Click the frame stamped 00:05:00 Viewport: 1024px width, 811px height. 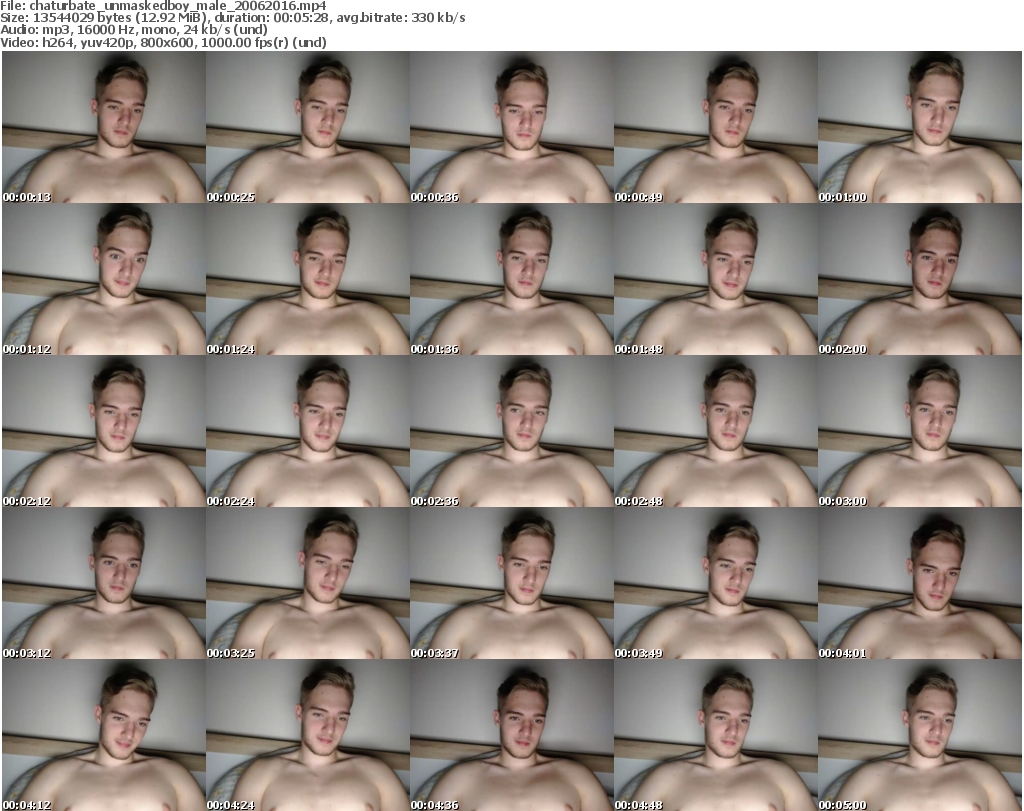click(920, 735)
